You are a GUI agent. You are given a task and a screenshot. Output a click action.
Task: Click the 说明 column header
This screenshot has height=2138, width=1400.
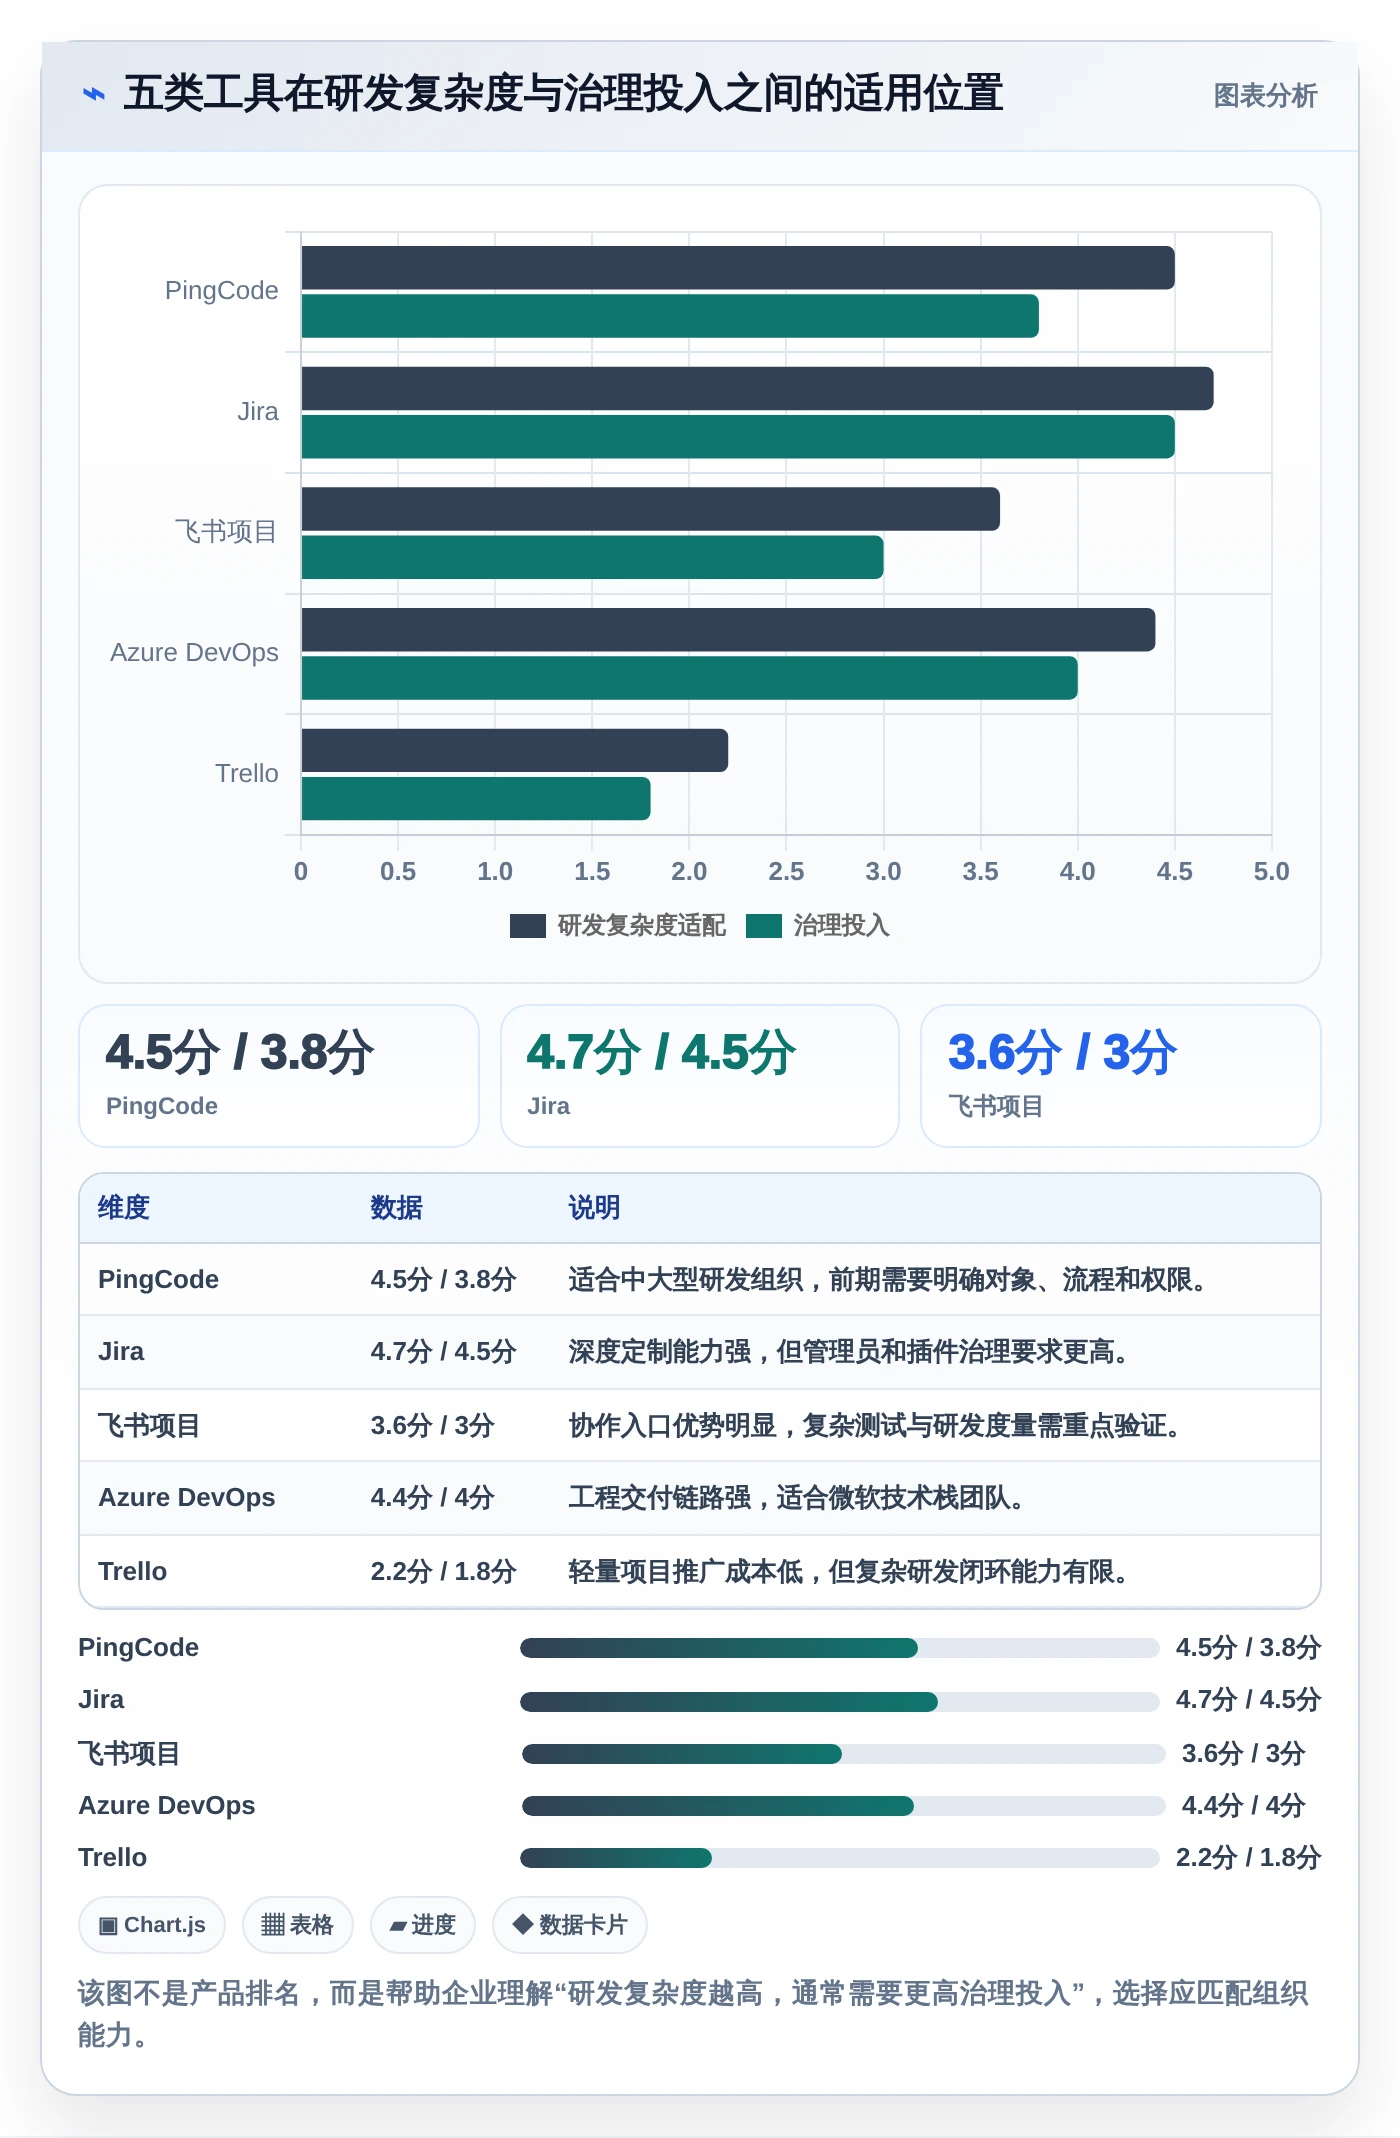tap(594, 1207)
